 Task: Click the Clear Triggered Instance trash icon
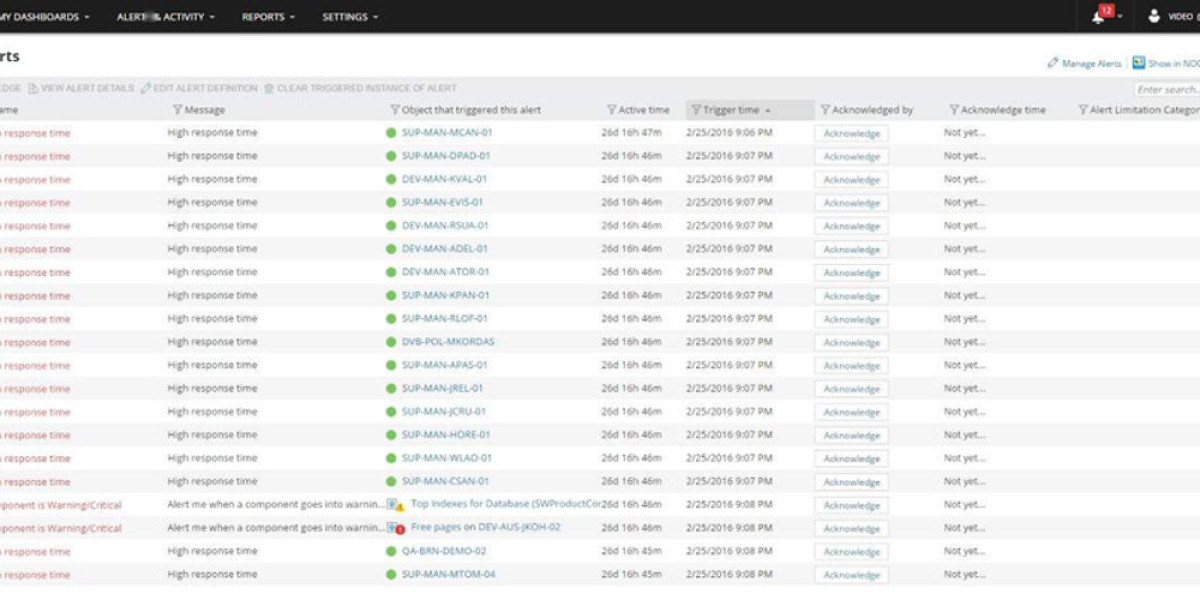click(267, 88)
